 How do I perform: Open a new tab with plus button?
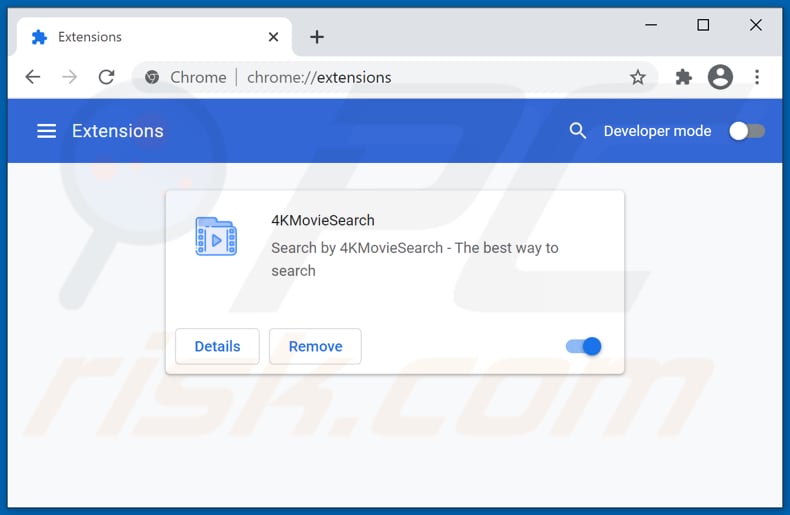pyautogui.click(x=317, y=37)
